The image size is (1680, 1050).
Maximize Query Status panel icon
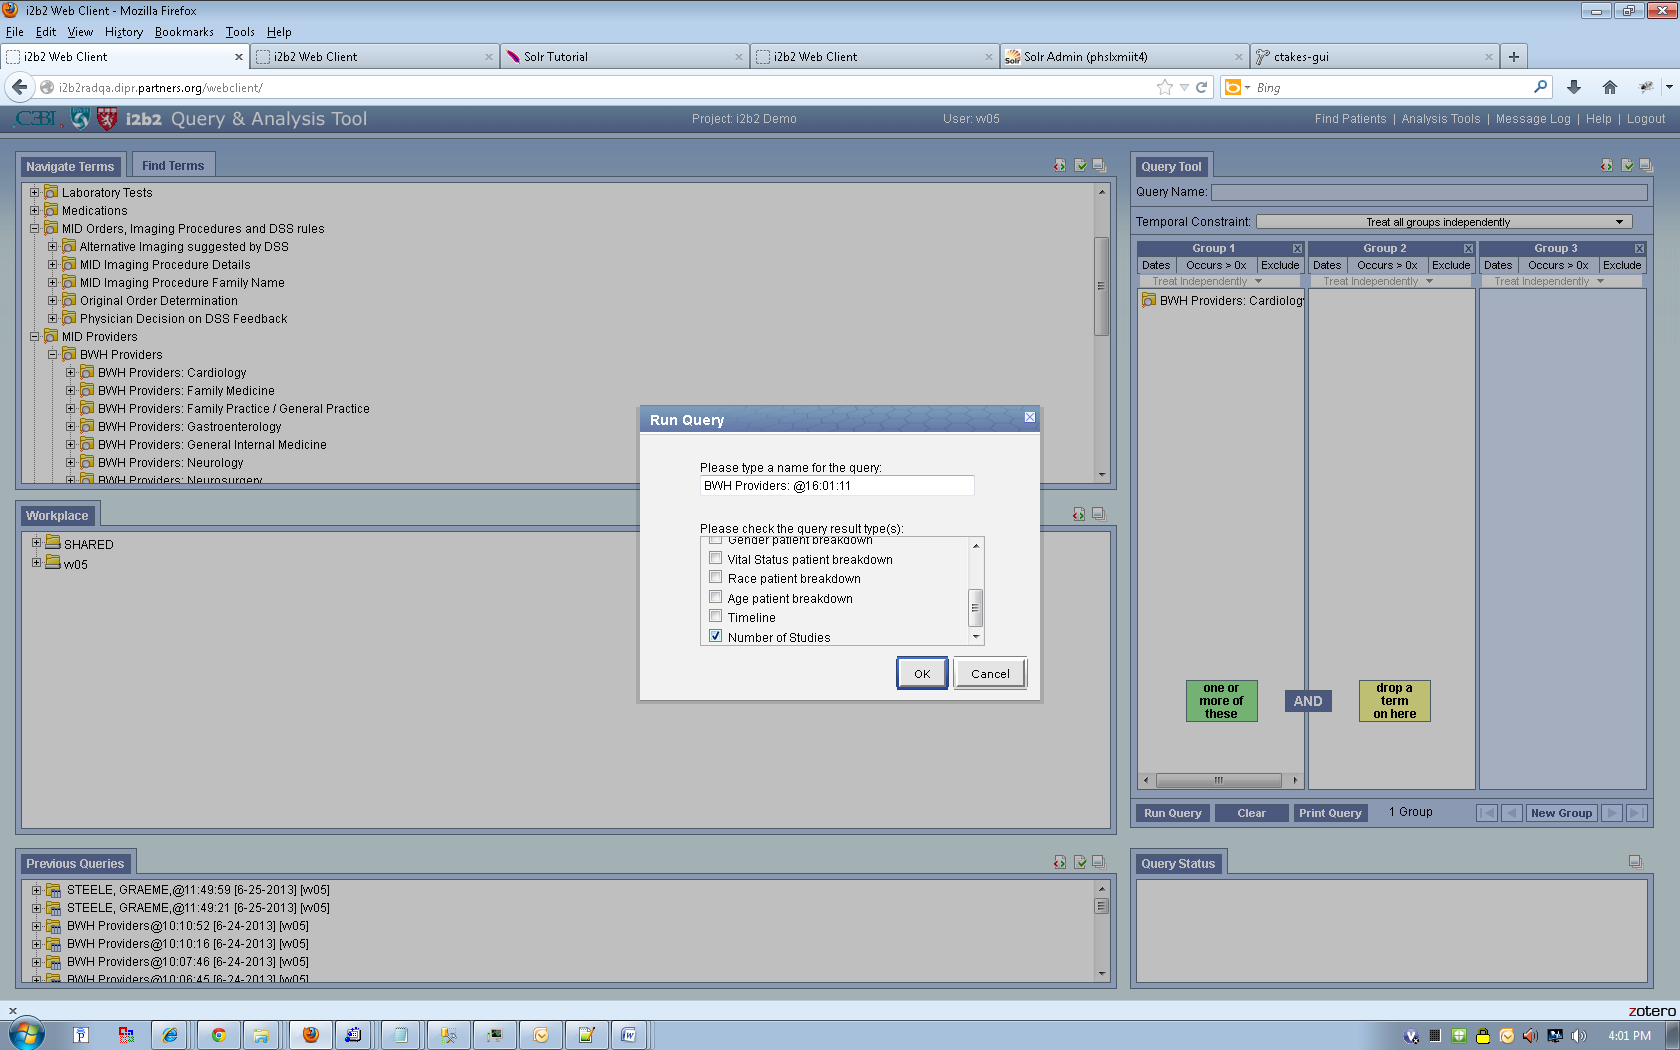[1635, 862]
